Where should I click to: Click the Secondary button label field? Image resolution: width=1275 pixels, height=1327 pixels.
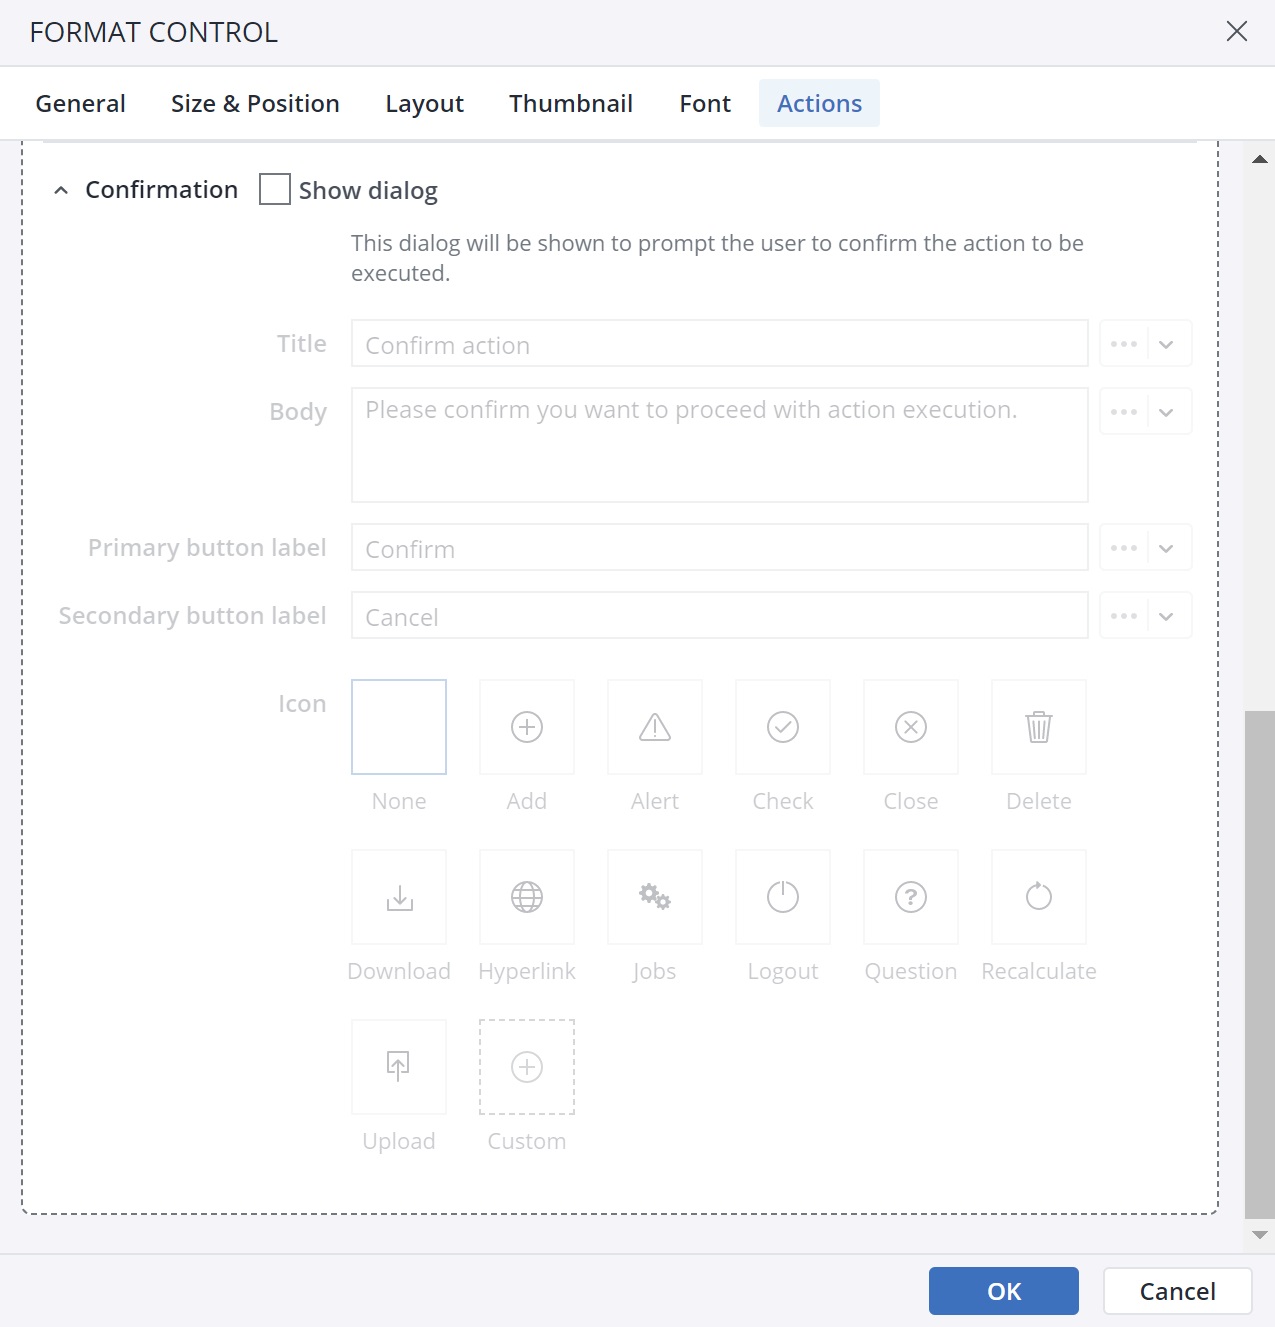(720, 616)
